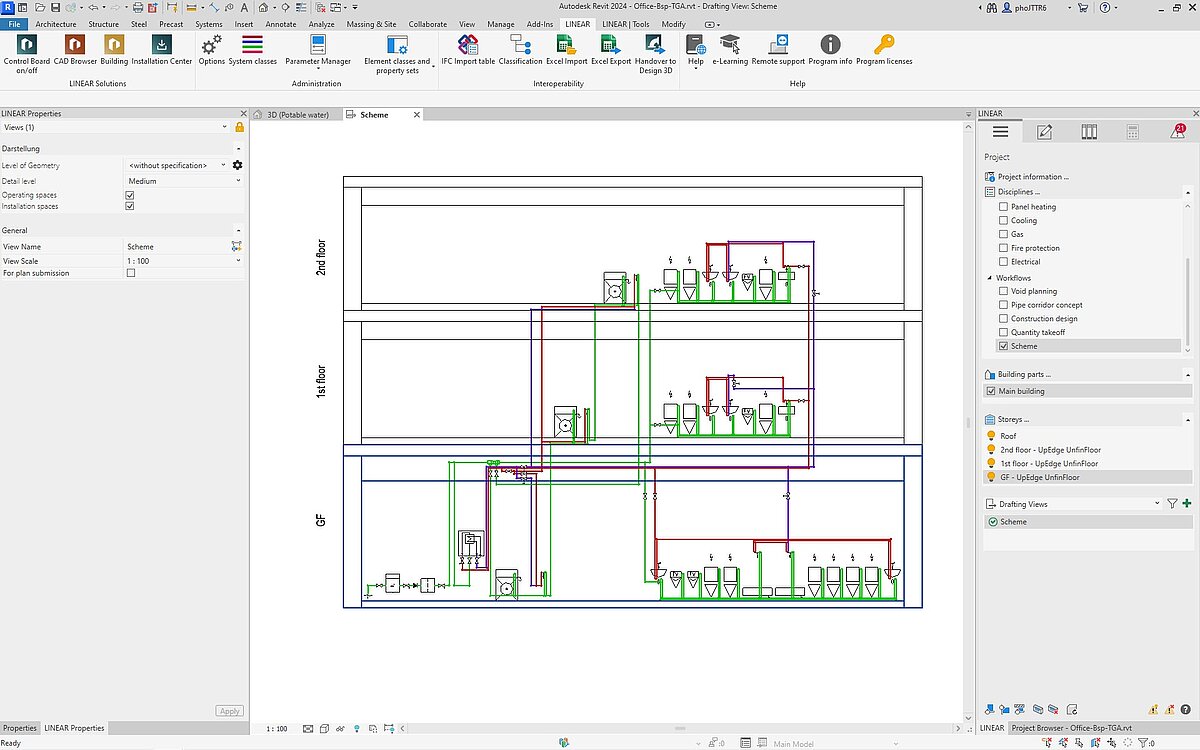Click the Remote support icon
This screenshot has height=750, width=1200.
pyautogui.click(x=778, y=45)
